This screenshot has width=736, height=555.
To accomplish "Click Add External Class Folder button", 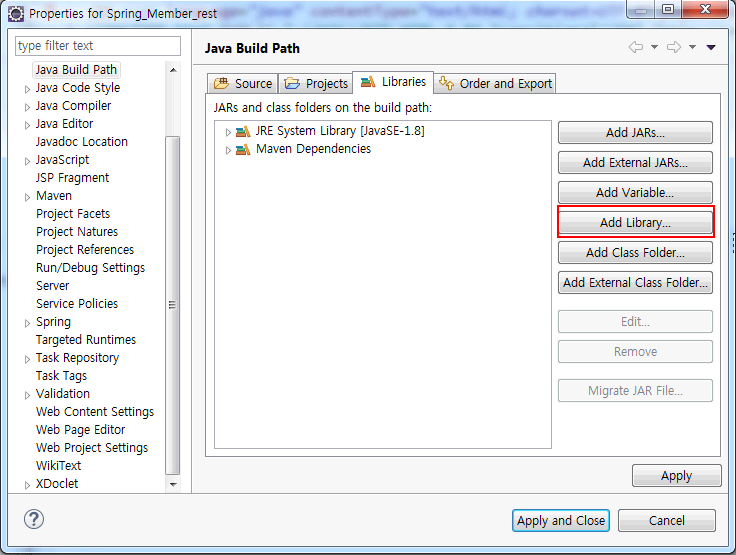I will pyautogui.click(x=635, y=283).
